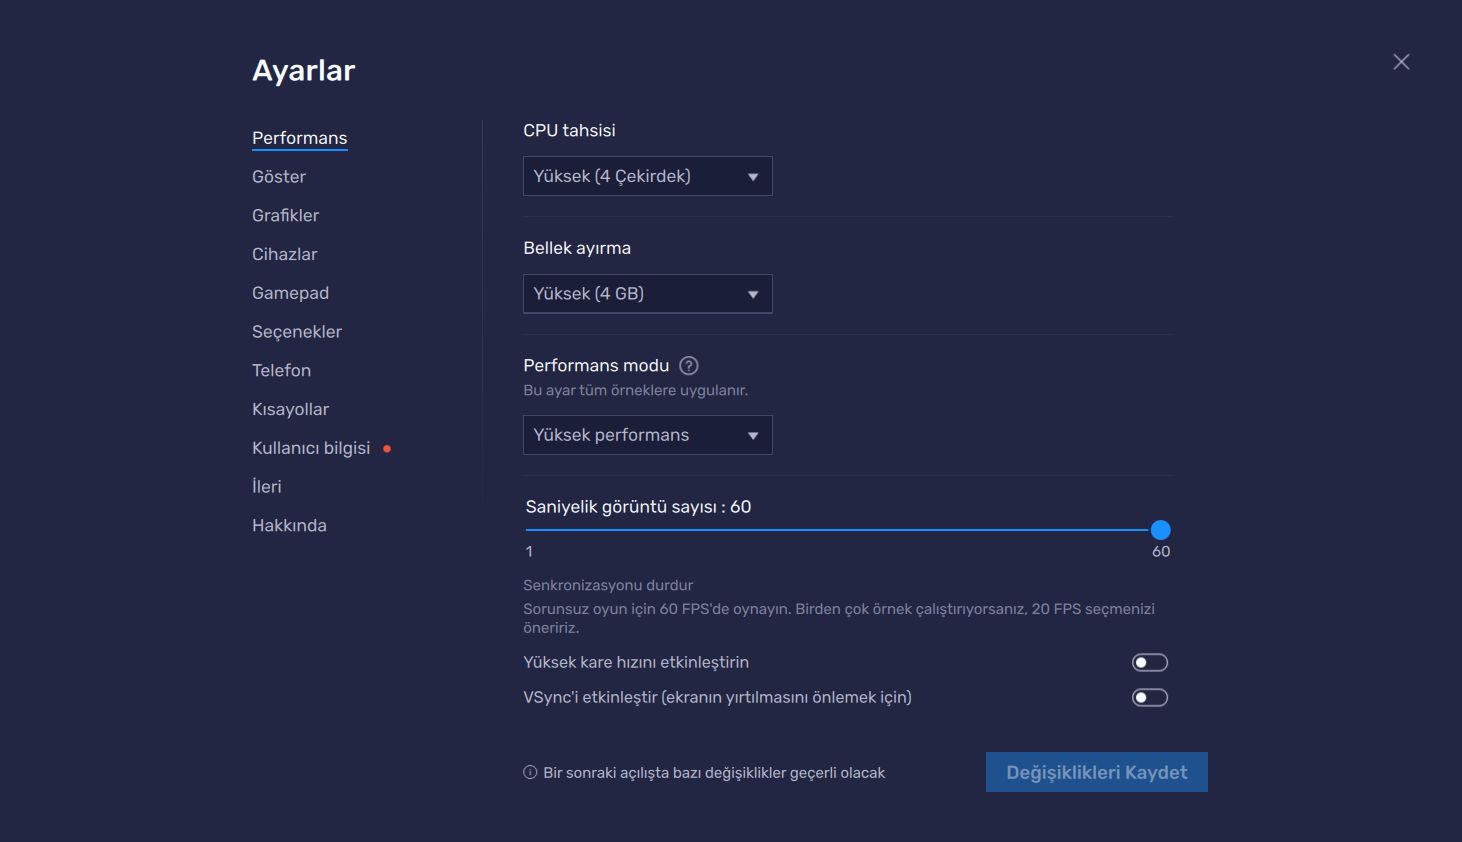1462x842 pixels.
Task: Go to the Cihazlar section
Action: (x=284, y=254)
